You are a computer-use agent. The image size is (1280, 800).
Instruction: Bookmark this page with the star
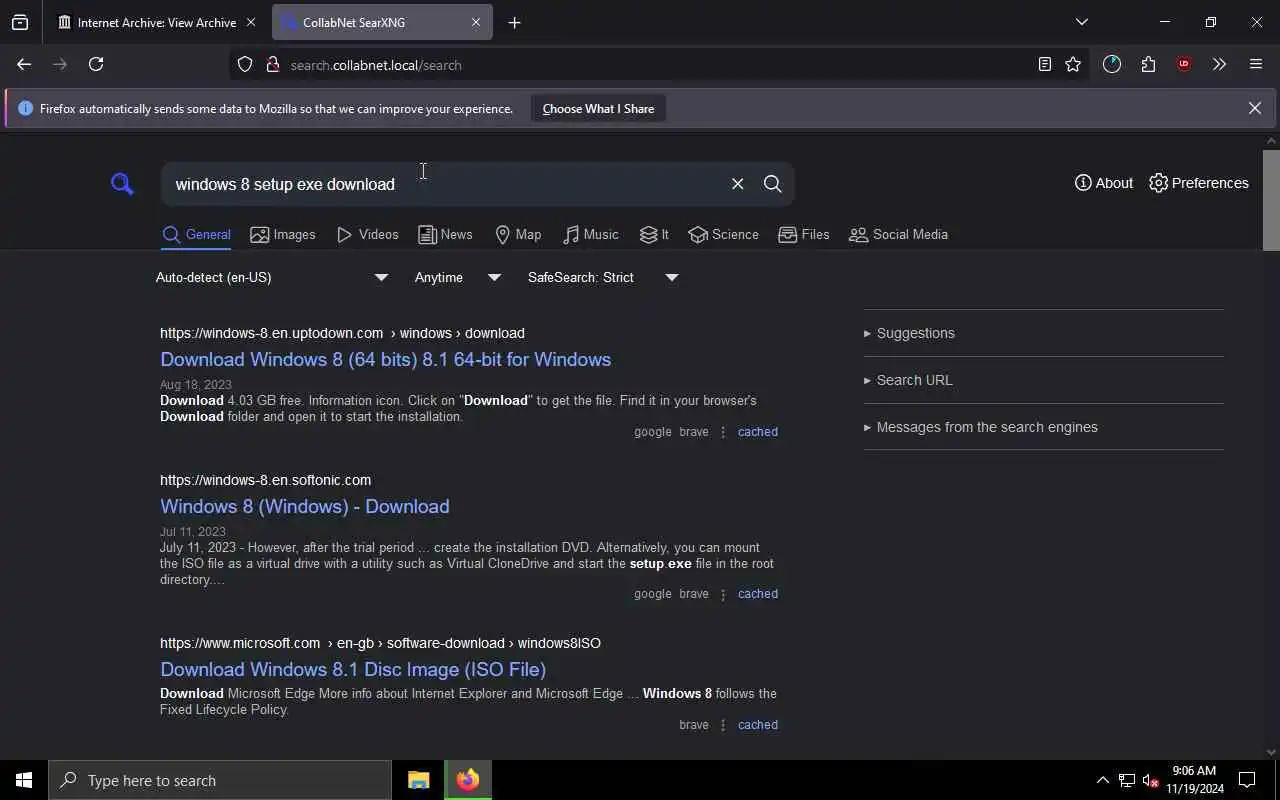(x=1073, y=64)
